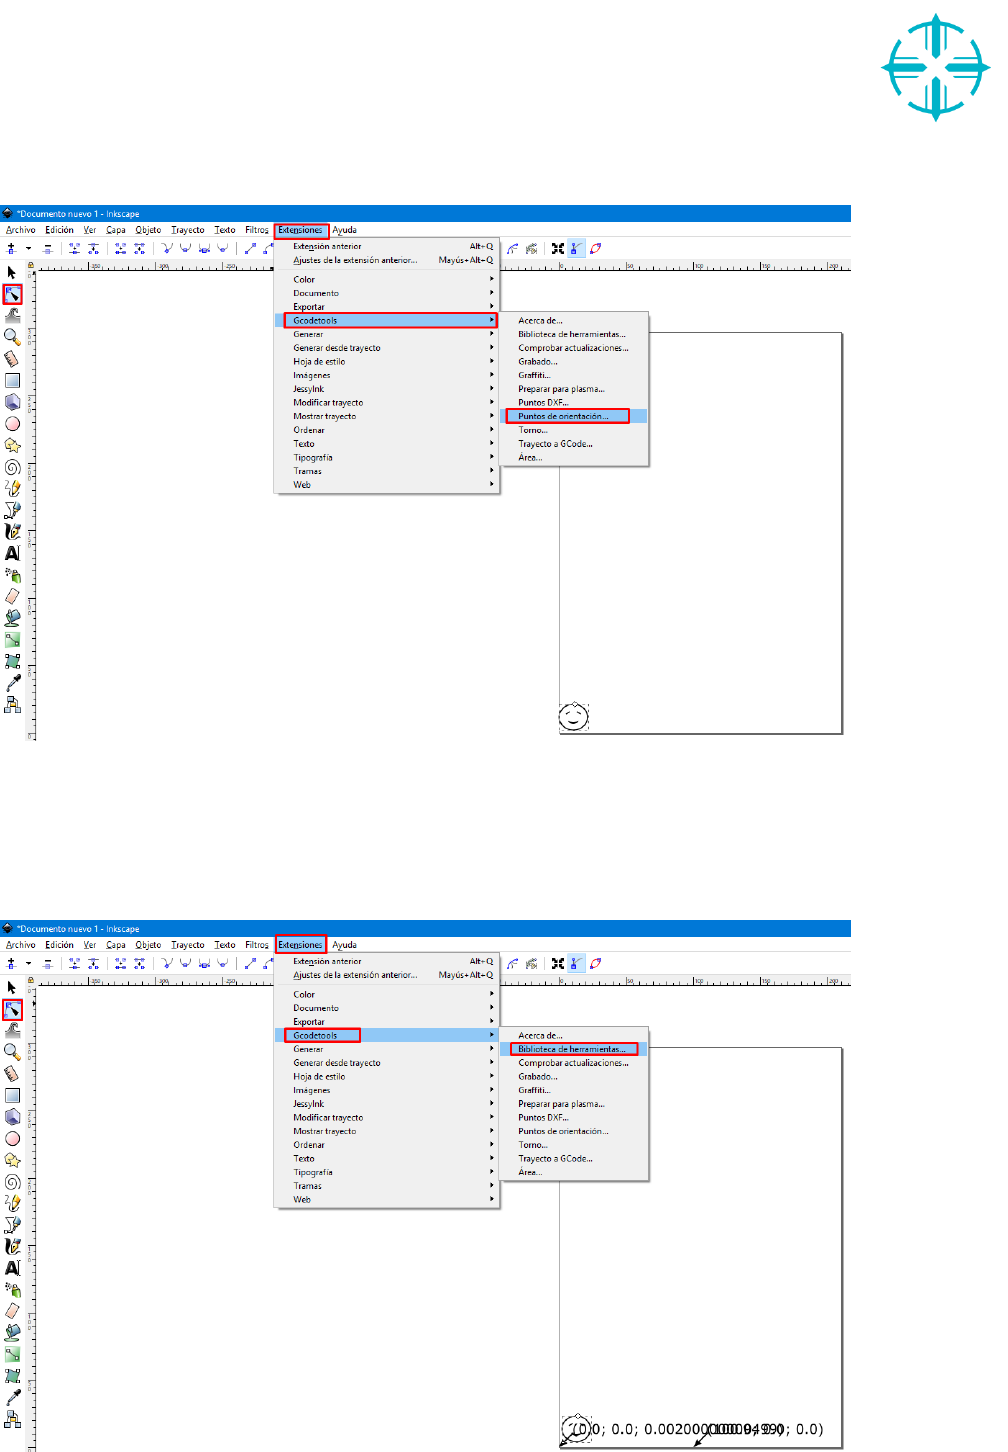Screen dimensions: 1008x1452
Task: Expand the Generar desde trayecto submenu, upper screenshot
Action: click(386, 348)
